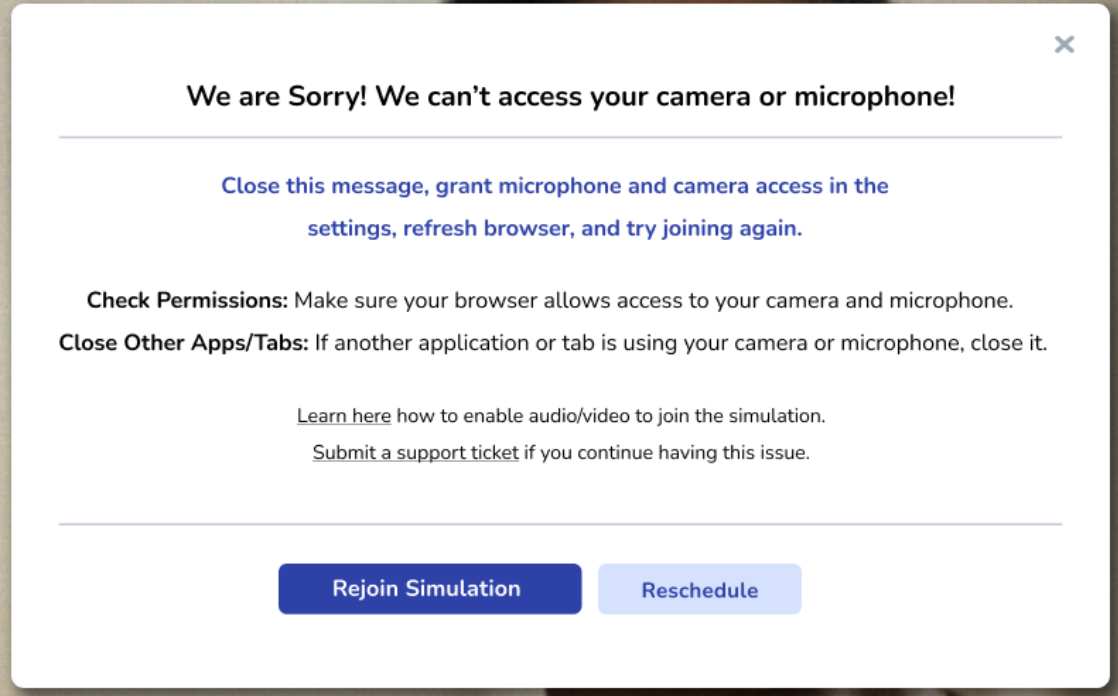
Task: Select the bold Check Permissions label
Action: coord(187,301)
